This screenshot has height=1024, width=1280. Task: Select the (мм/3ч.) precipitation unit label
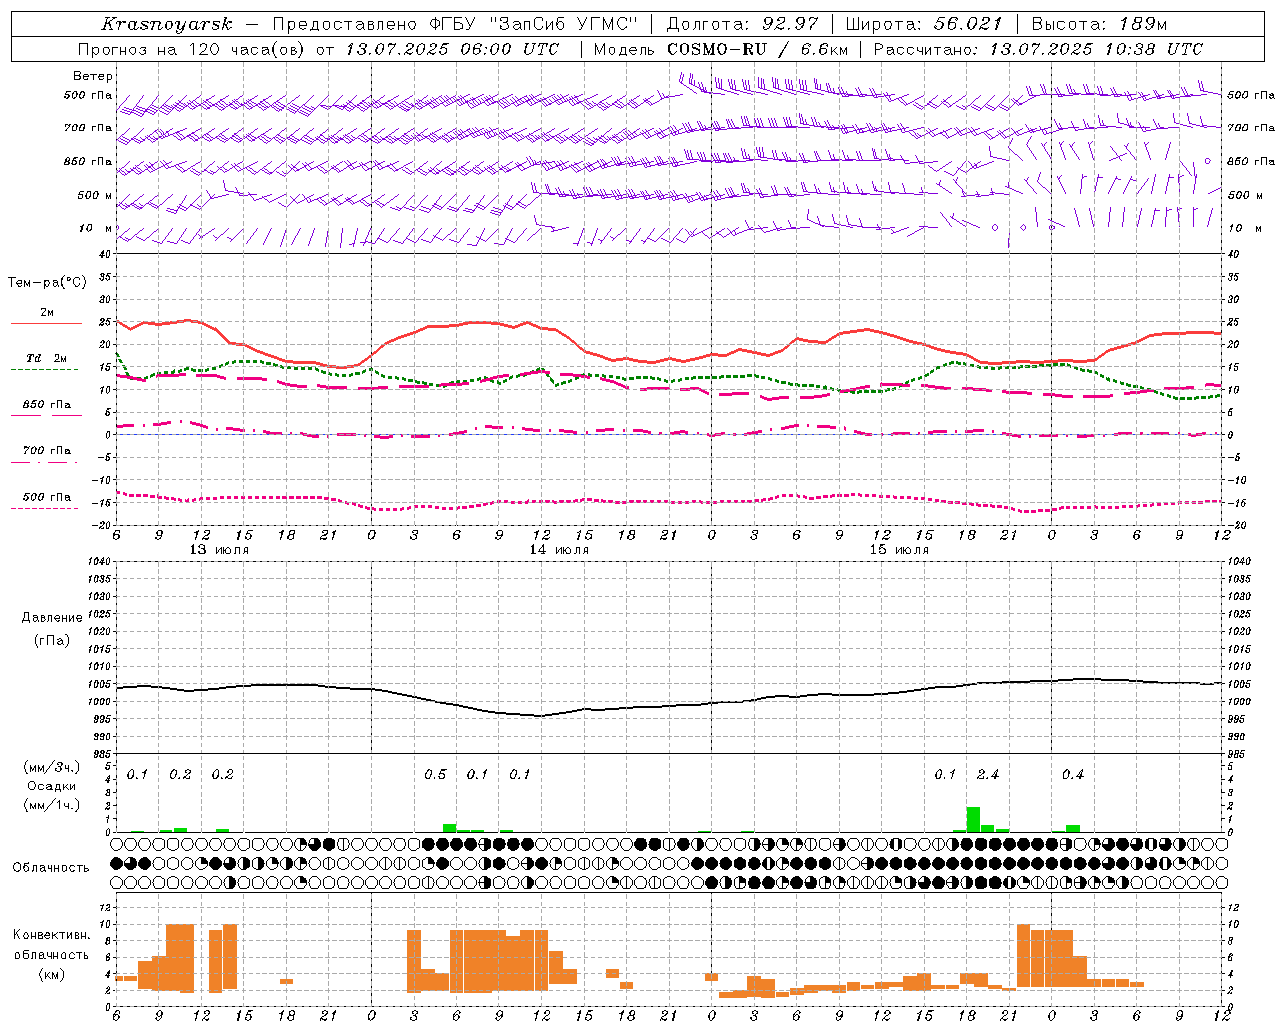pyautogui.click(x=52, y=767)
